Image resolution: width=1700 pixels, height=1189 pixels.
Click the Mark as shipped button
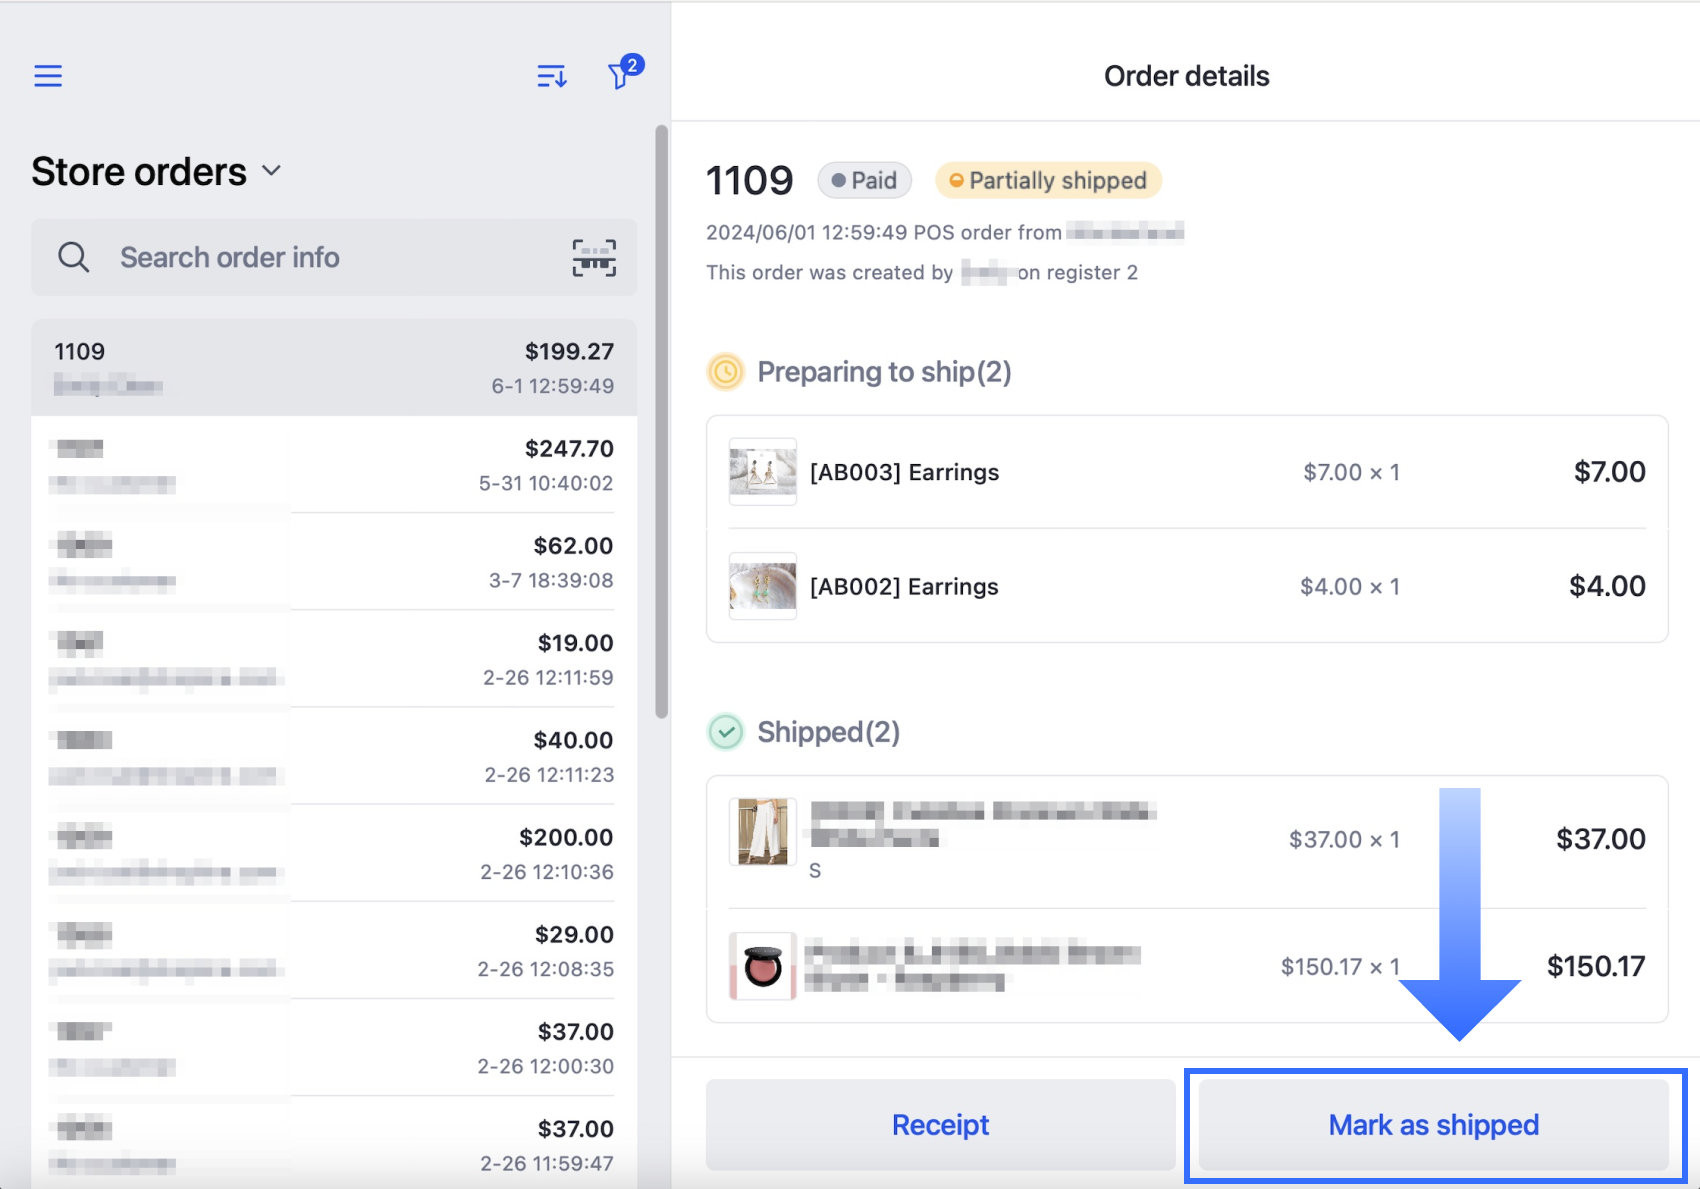(1434, 1125)
